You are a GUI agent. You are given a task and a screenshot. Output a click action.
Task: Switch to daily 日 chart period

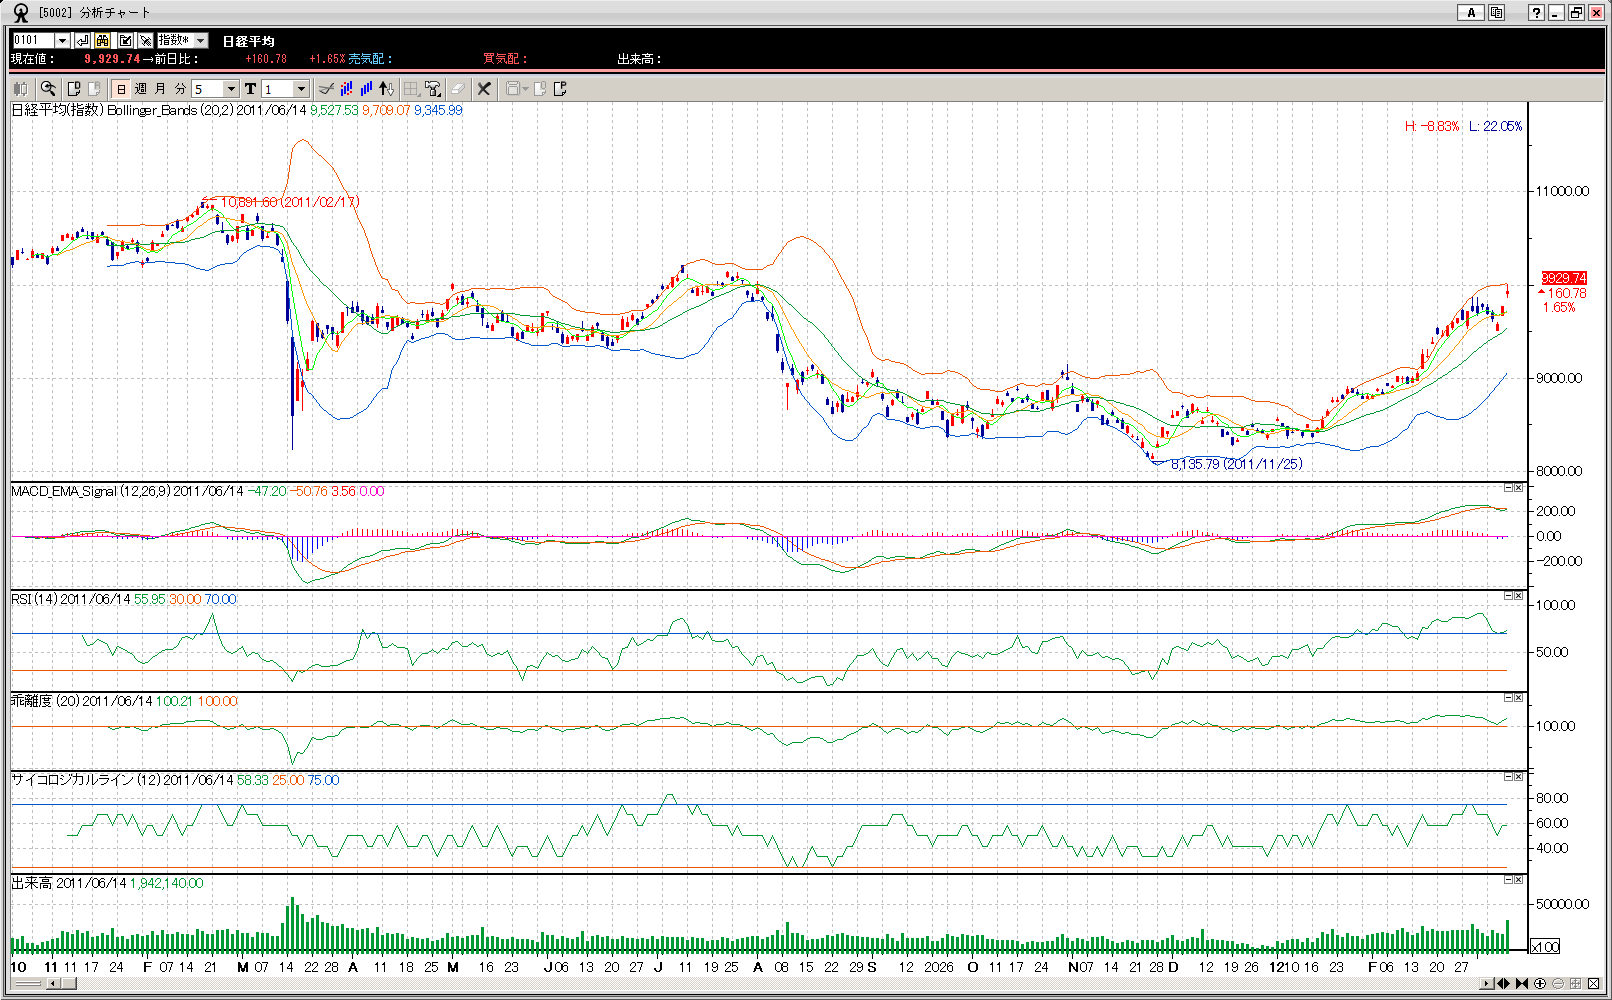(x=121, y=89)
